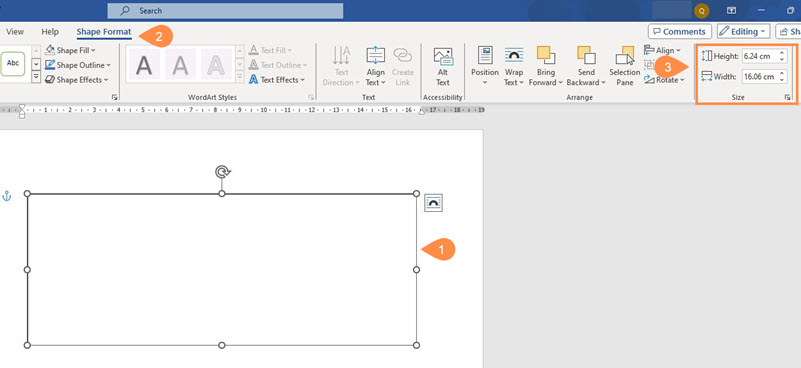This screenshot has height=368, width=801.
Task: Decrease shape Width with down spinner
Action: point(782,80)
